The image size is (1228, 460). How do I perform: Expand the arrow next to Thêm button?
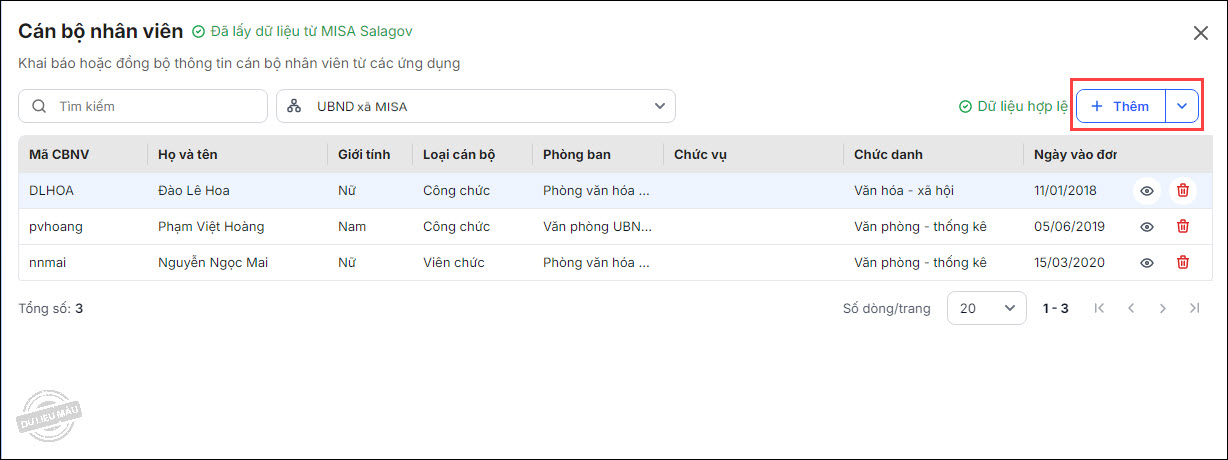coord(1182,106)
